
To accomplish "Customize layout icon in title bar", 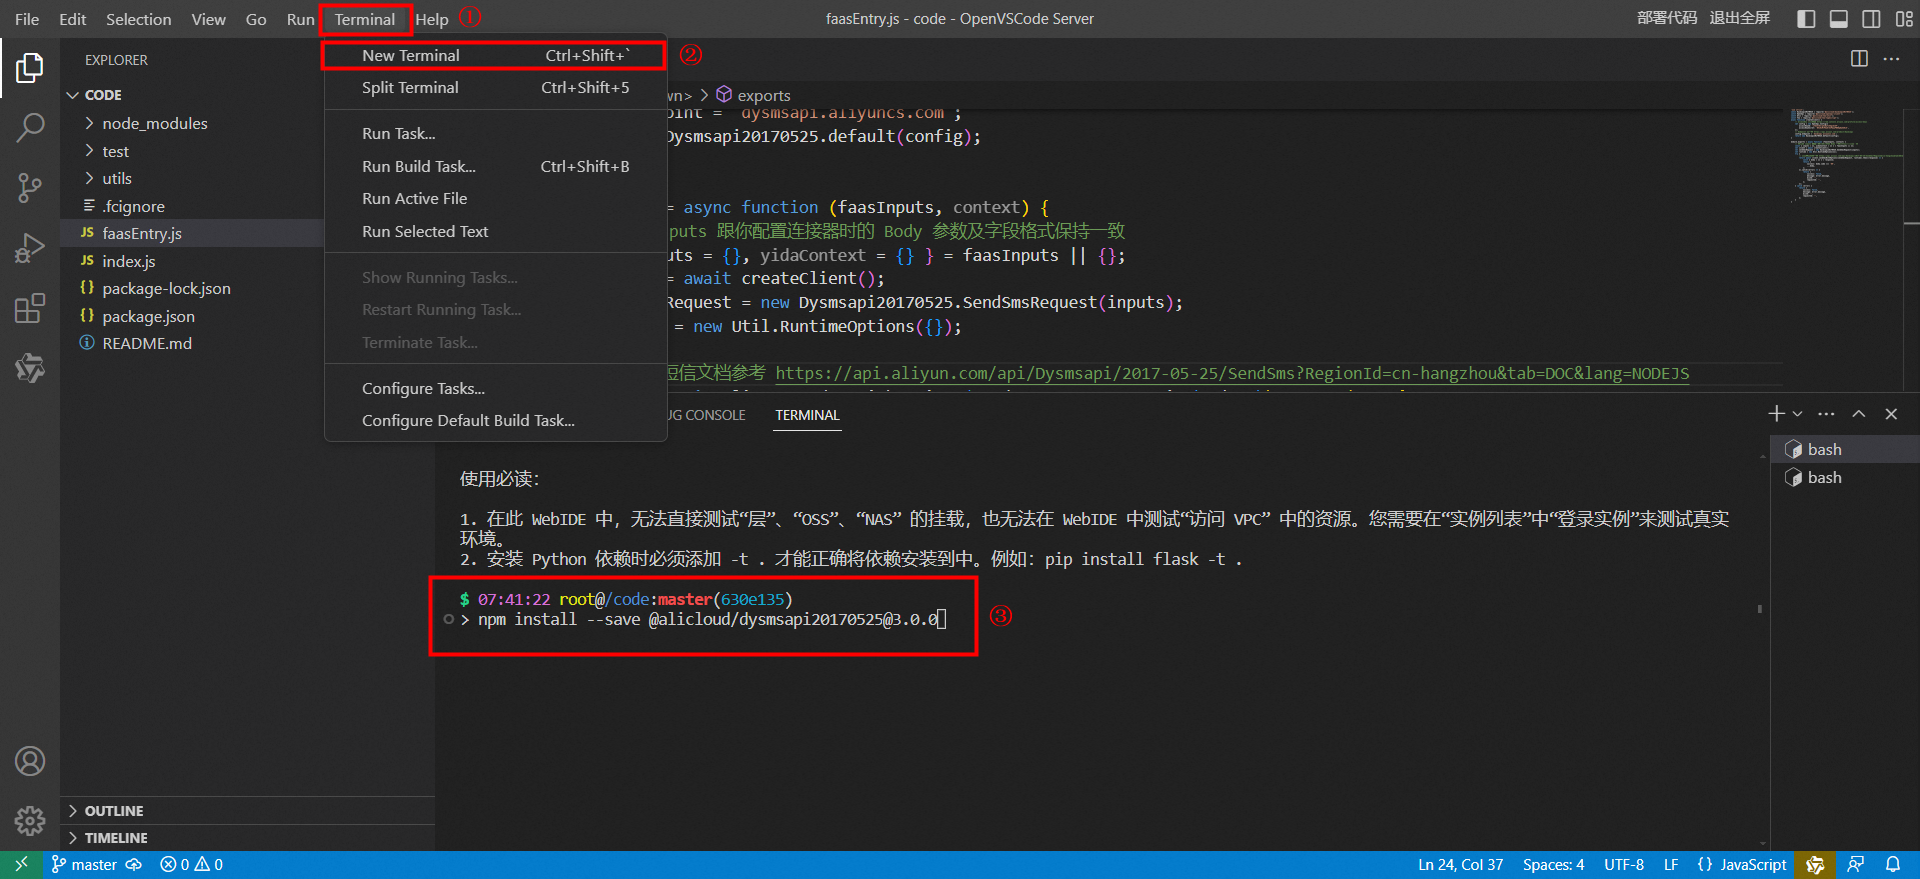I will pos(1904,19).
